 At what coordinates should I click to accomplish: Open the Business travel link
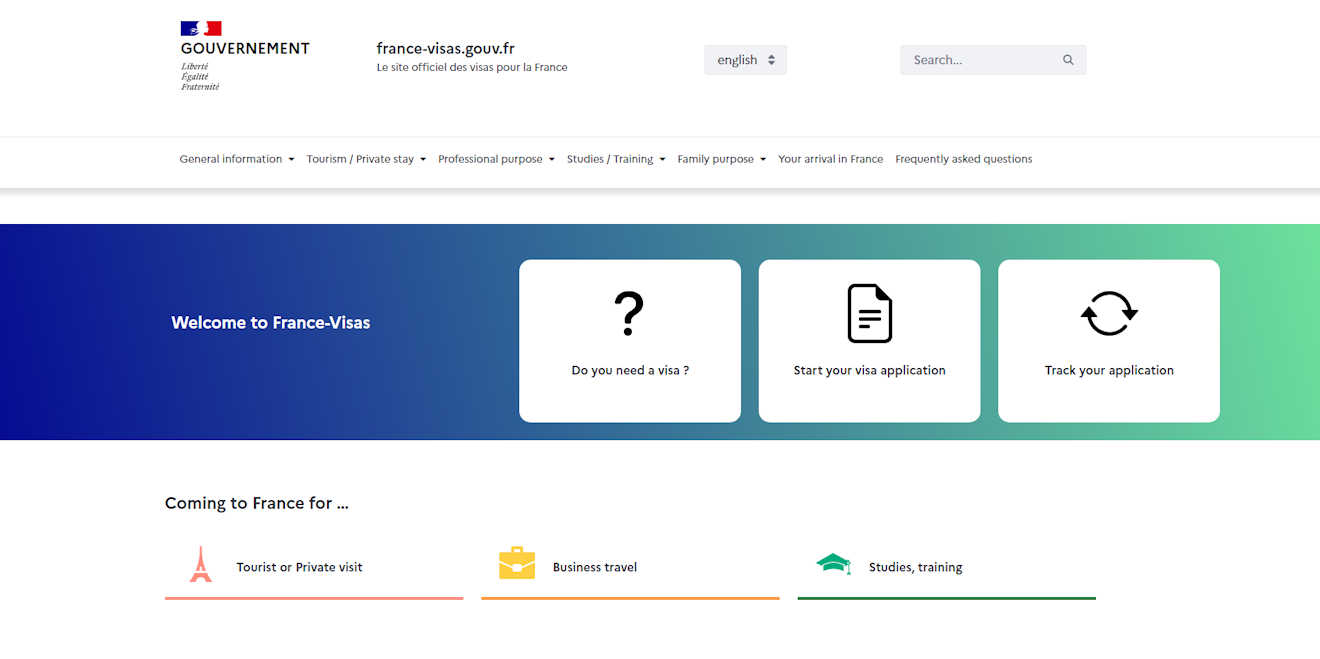(x=595, y=567)
